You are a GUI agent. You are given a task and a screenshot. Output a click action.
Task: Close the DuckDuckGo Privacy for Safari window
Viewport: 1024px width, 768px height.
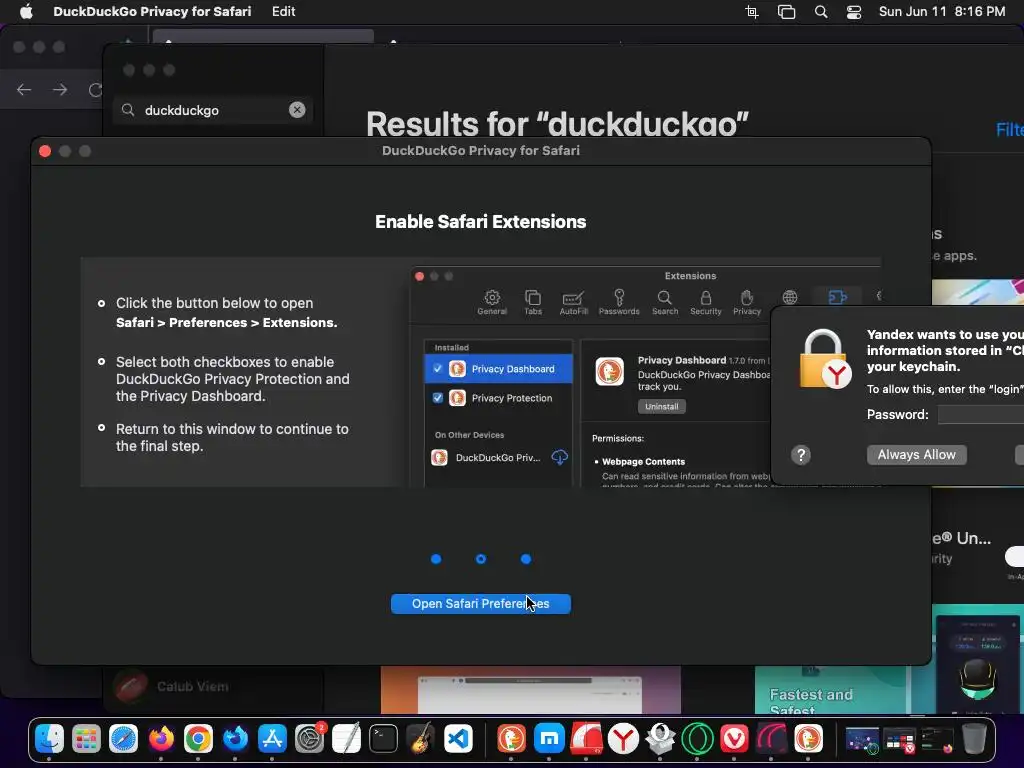coord(45,151)
